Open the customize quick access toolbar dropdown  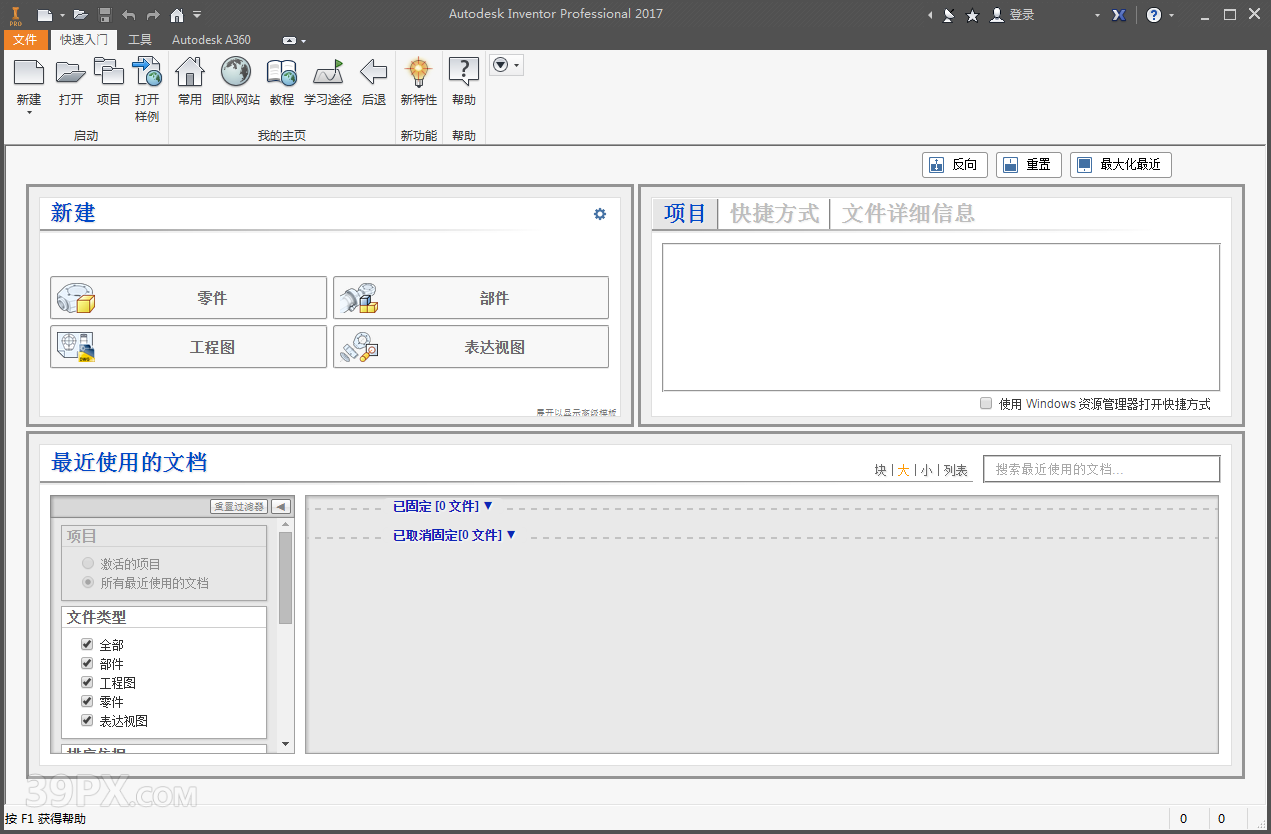pyautogui.click(x=197, y=15)
